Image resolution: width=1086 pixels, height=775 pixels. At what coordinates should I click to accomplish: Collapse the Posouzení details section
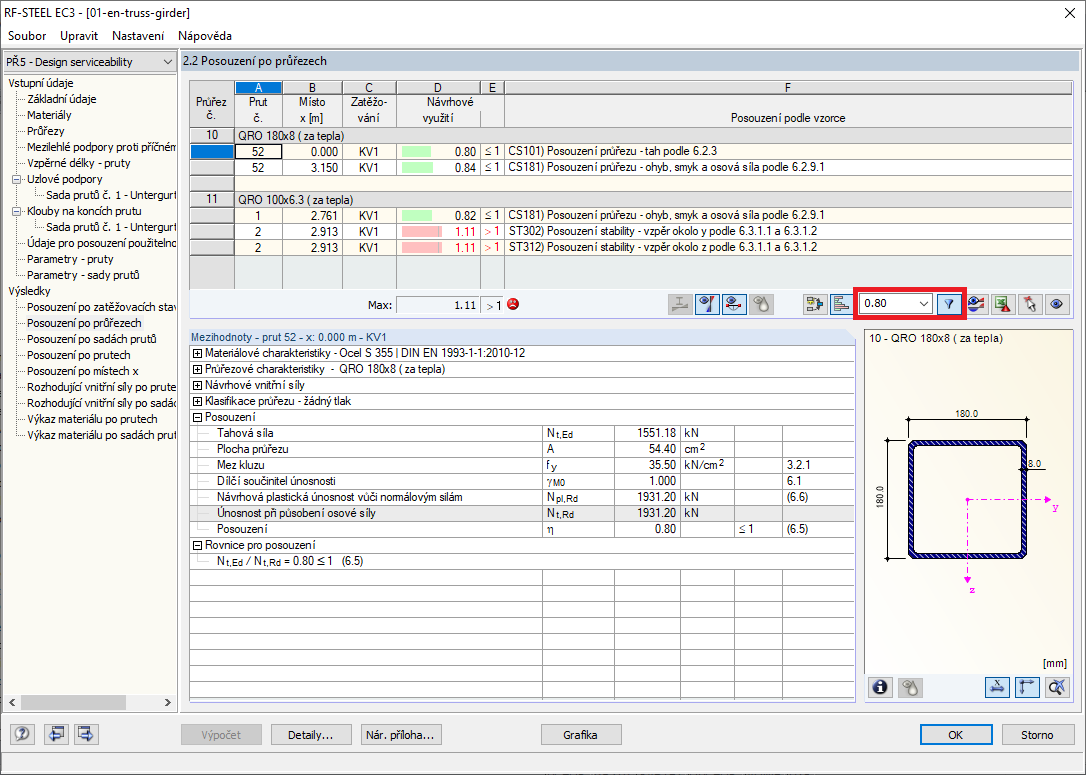click(197, 417)
